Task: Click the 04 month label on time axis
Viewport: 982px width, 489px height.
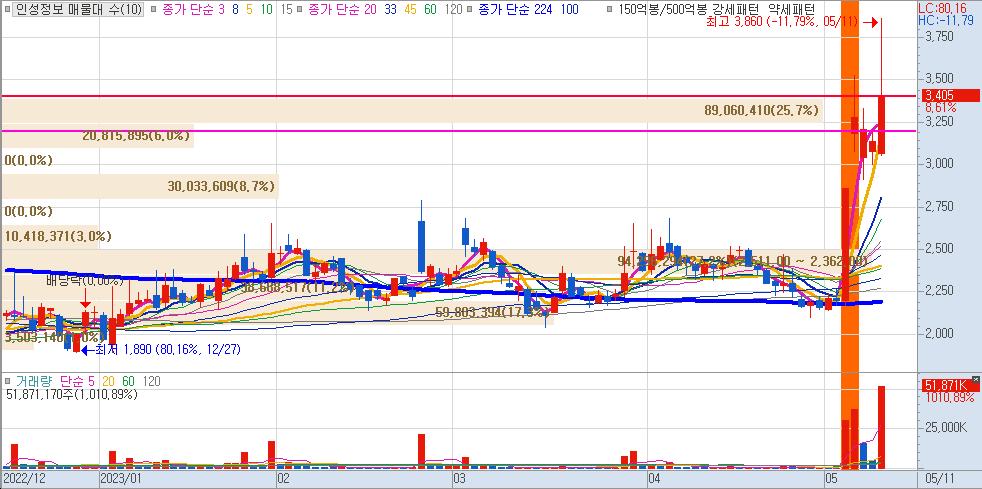Action: point(655,479)
